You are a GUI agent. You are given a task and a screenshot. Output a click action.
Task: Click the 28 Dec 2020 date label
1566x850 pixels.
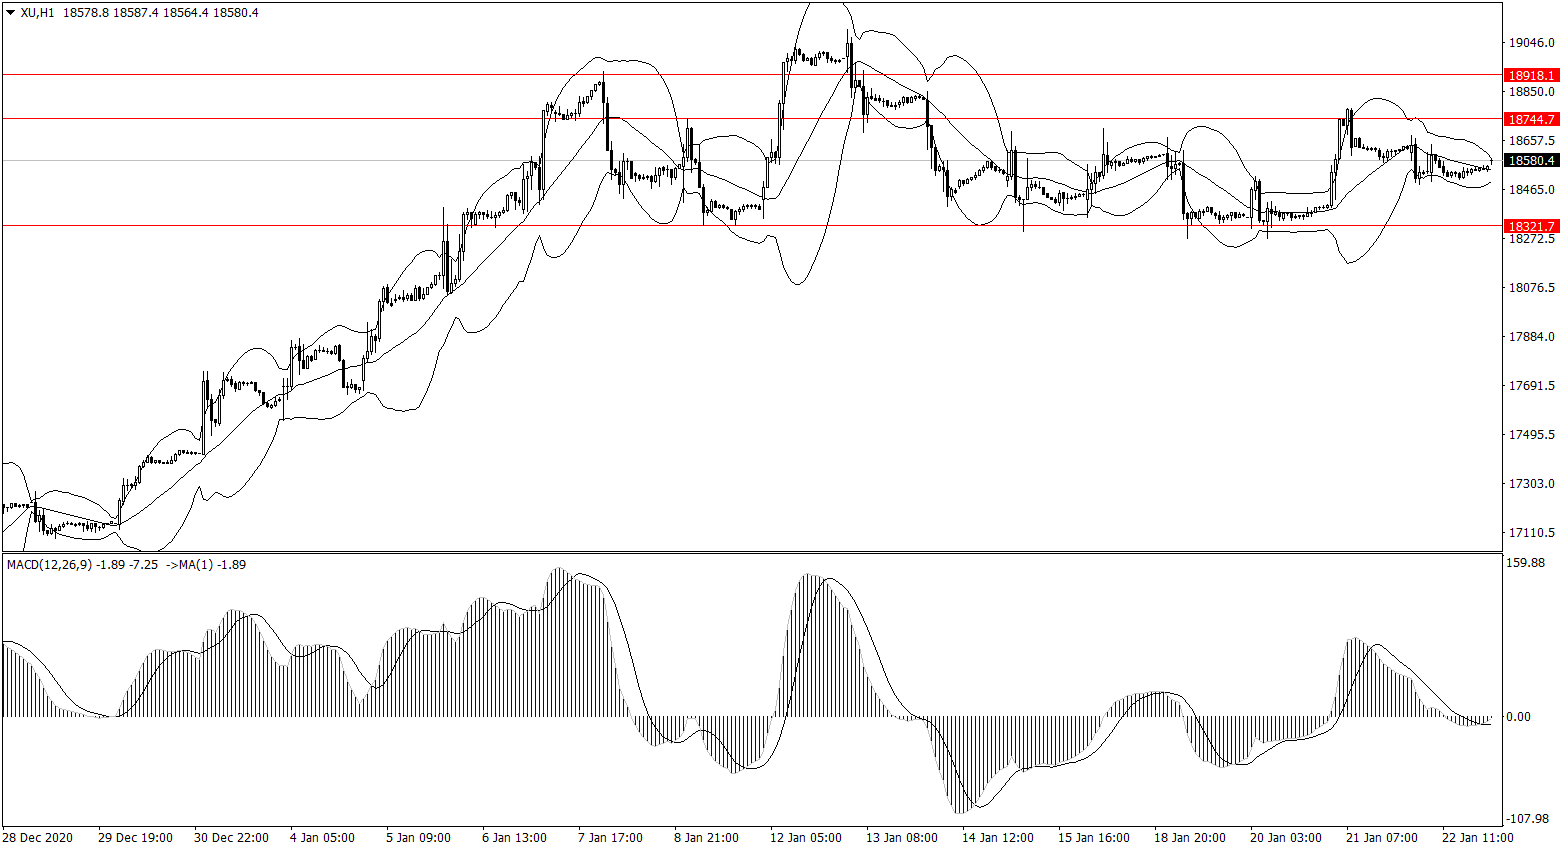(37, 838)
